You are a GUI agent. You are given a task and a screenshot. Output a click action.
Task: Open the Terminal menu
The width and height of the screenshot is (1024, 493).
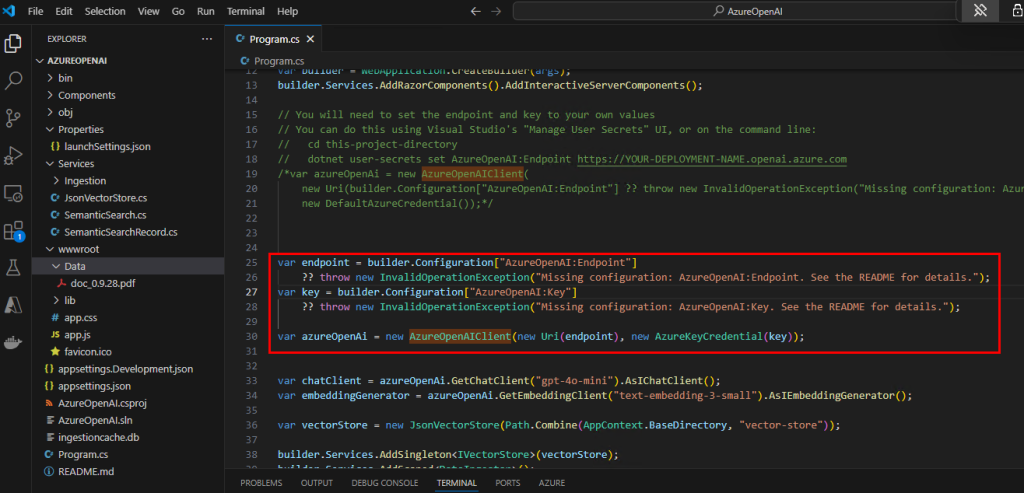tap(246, 11)
